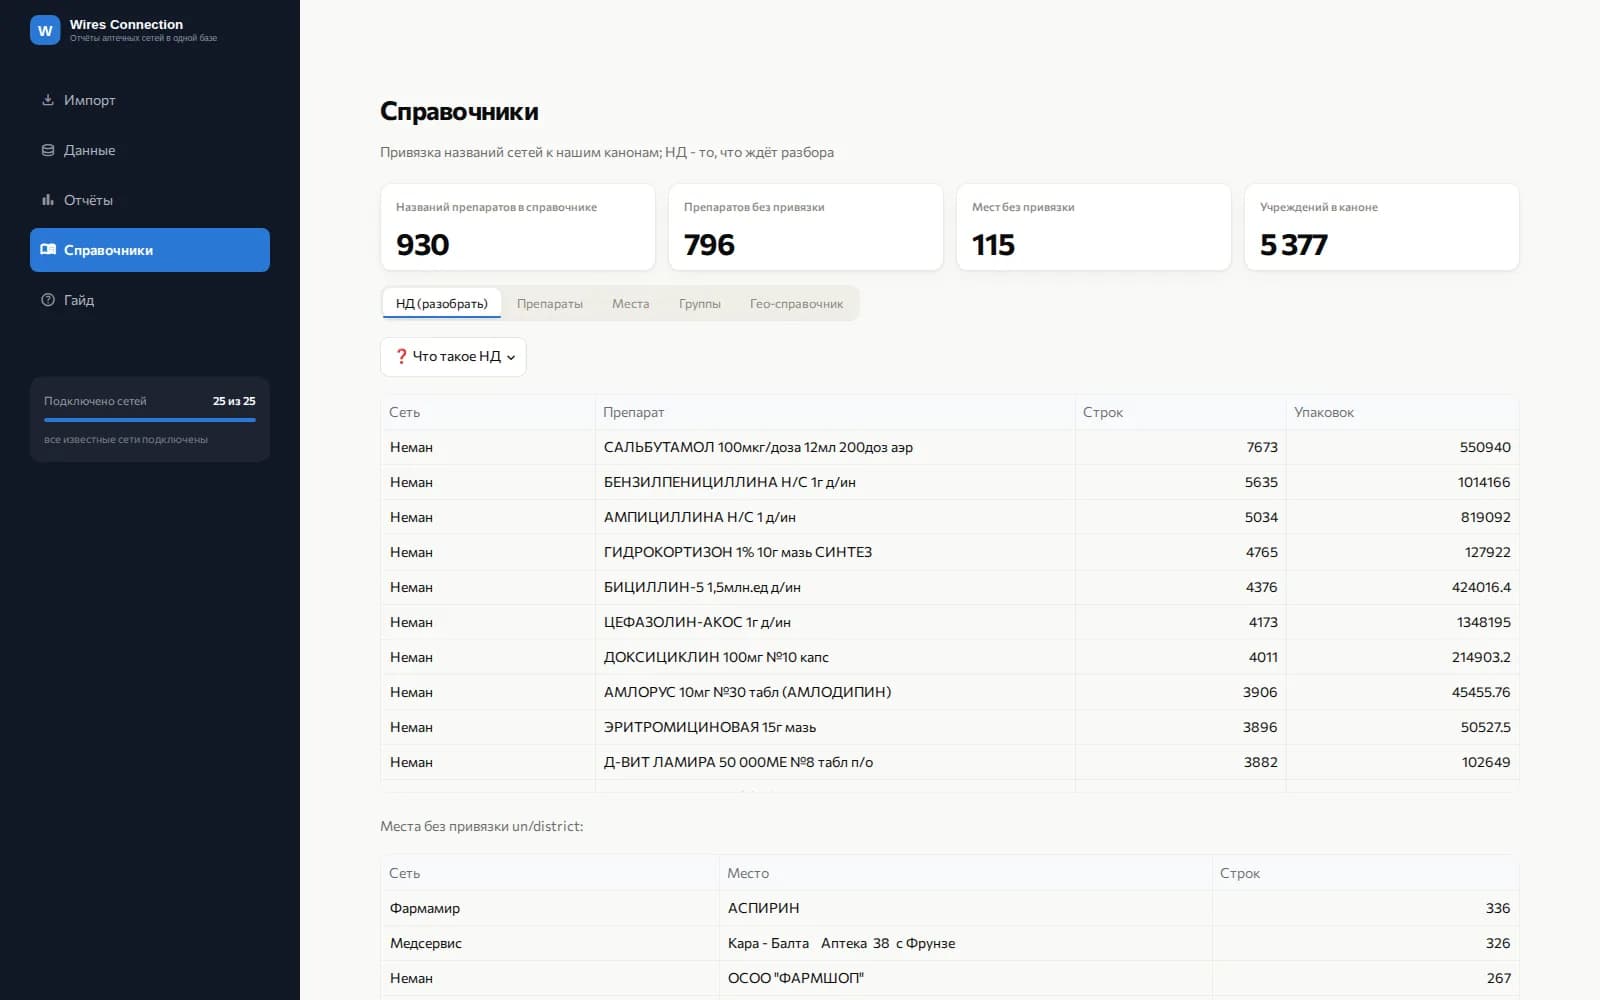Click the Препаратов без привязки card showing 796

[x=806, y=227]
